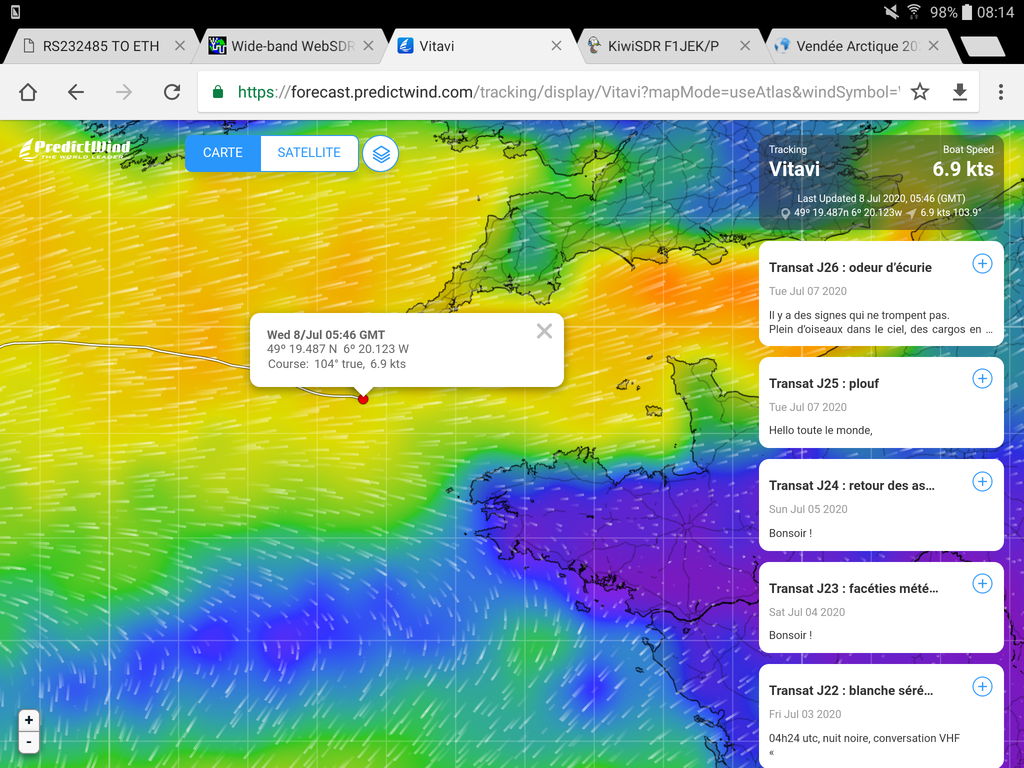Switch to the RS232485 TO ETH tab

tap(101, 46)
